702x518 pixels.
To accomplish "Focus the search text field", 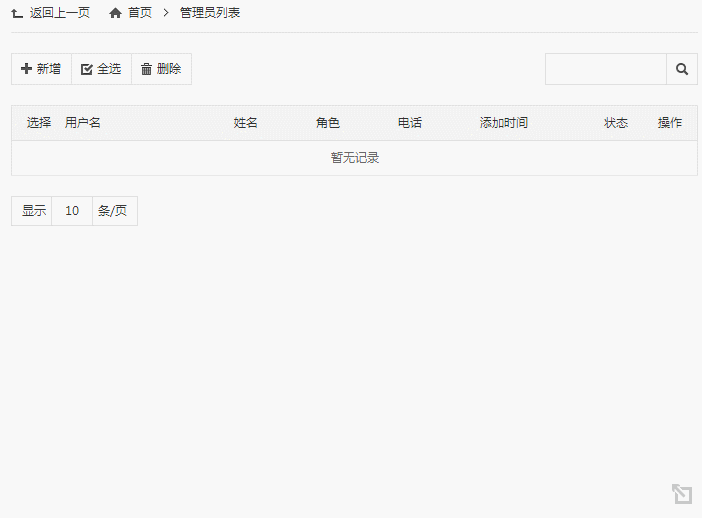I will 605,69.
